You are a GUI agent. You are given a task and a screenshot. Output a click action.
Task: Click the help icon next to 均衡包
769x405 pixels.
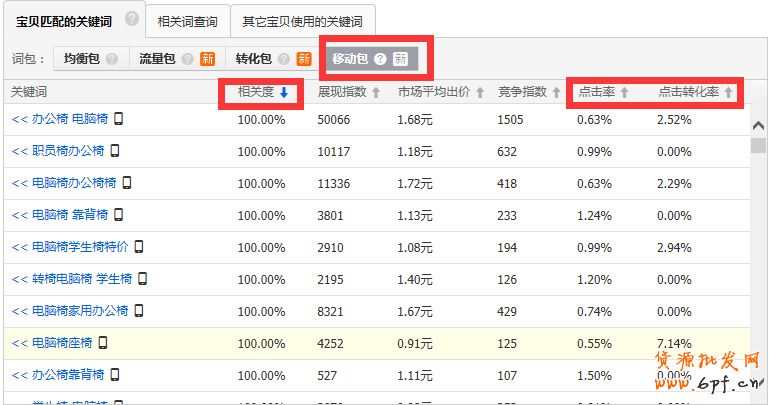click(x=112, y=59)
